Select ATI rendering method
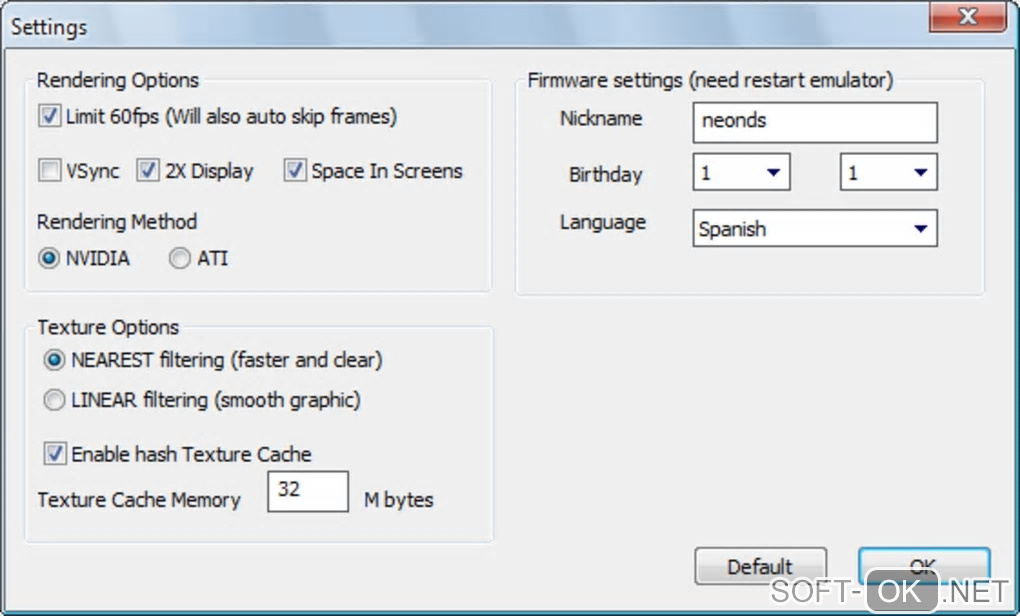Viewport: 1020px width, 616px height. pos(180,259)
